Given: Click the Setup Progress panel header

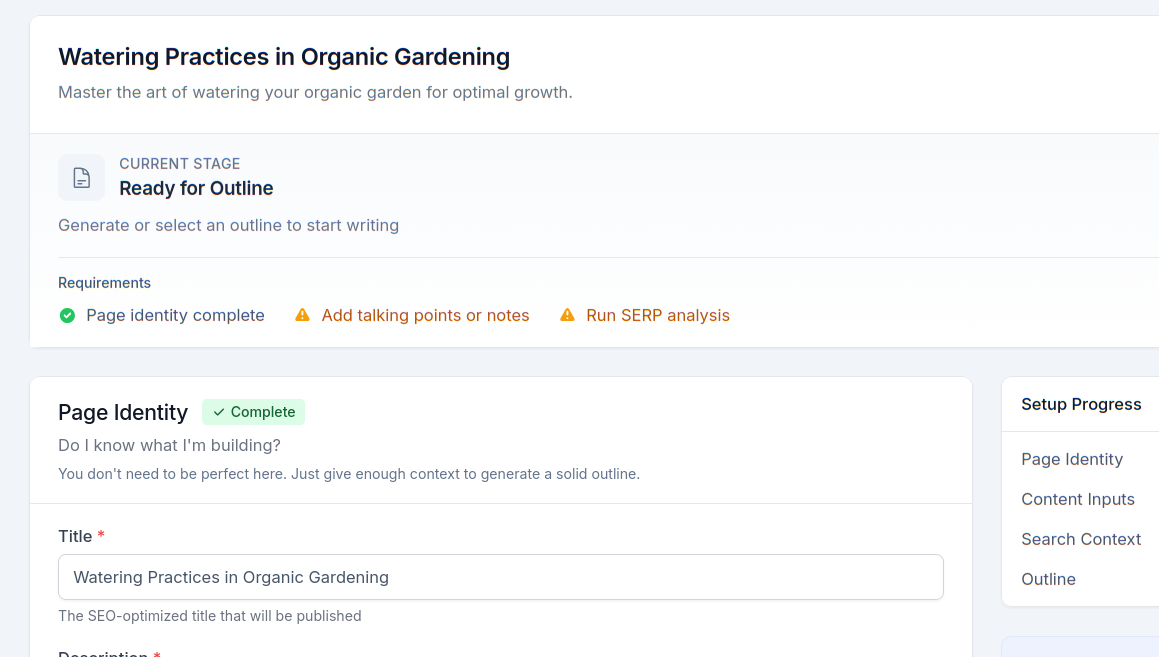Looking at the screenshot, I should pyautogui.click(x=1081, y=404).
